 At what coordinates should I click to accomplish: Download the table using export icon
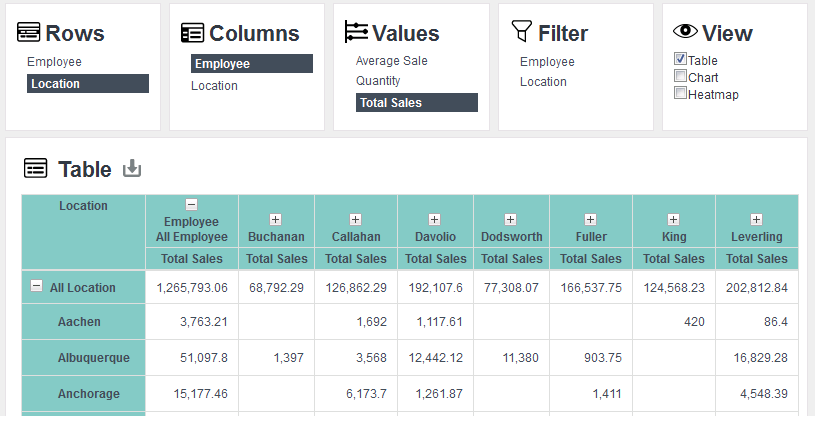(x=132, y=168)
